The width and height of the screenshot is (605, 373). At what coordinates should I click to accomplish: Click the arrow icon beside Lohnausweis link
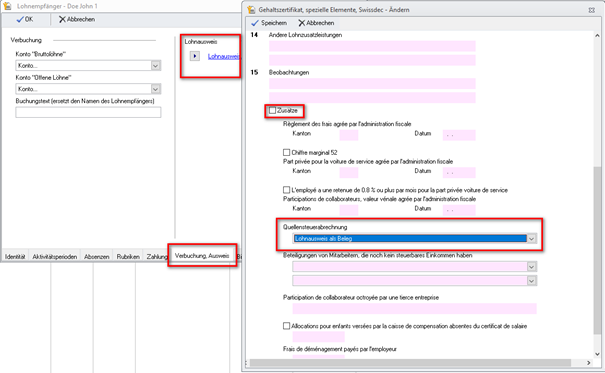click(x=194, y=56)
